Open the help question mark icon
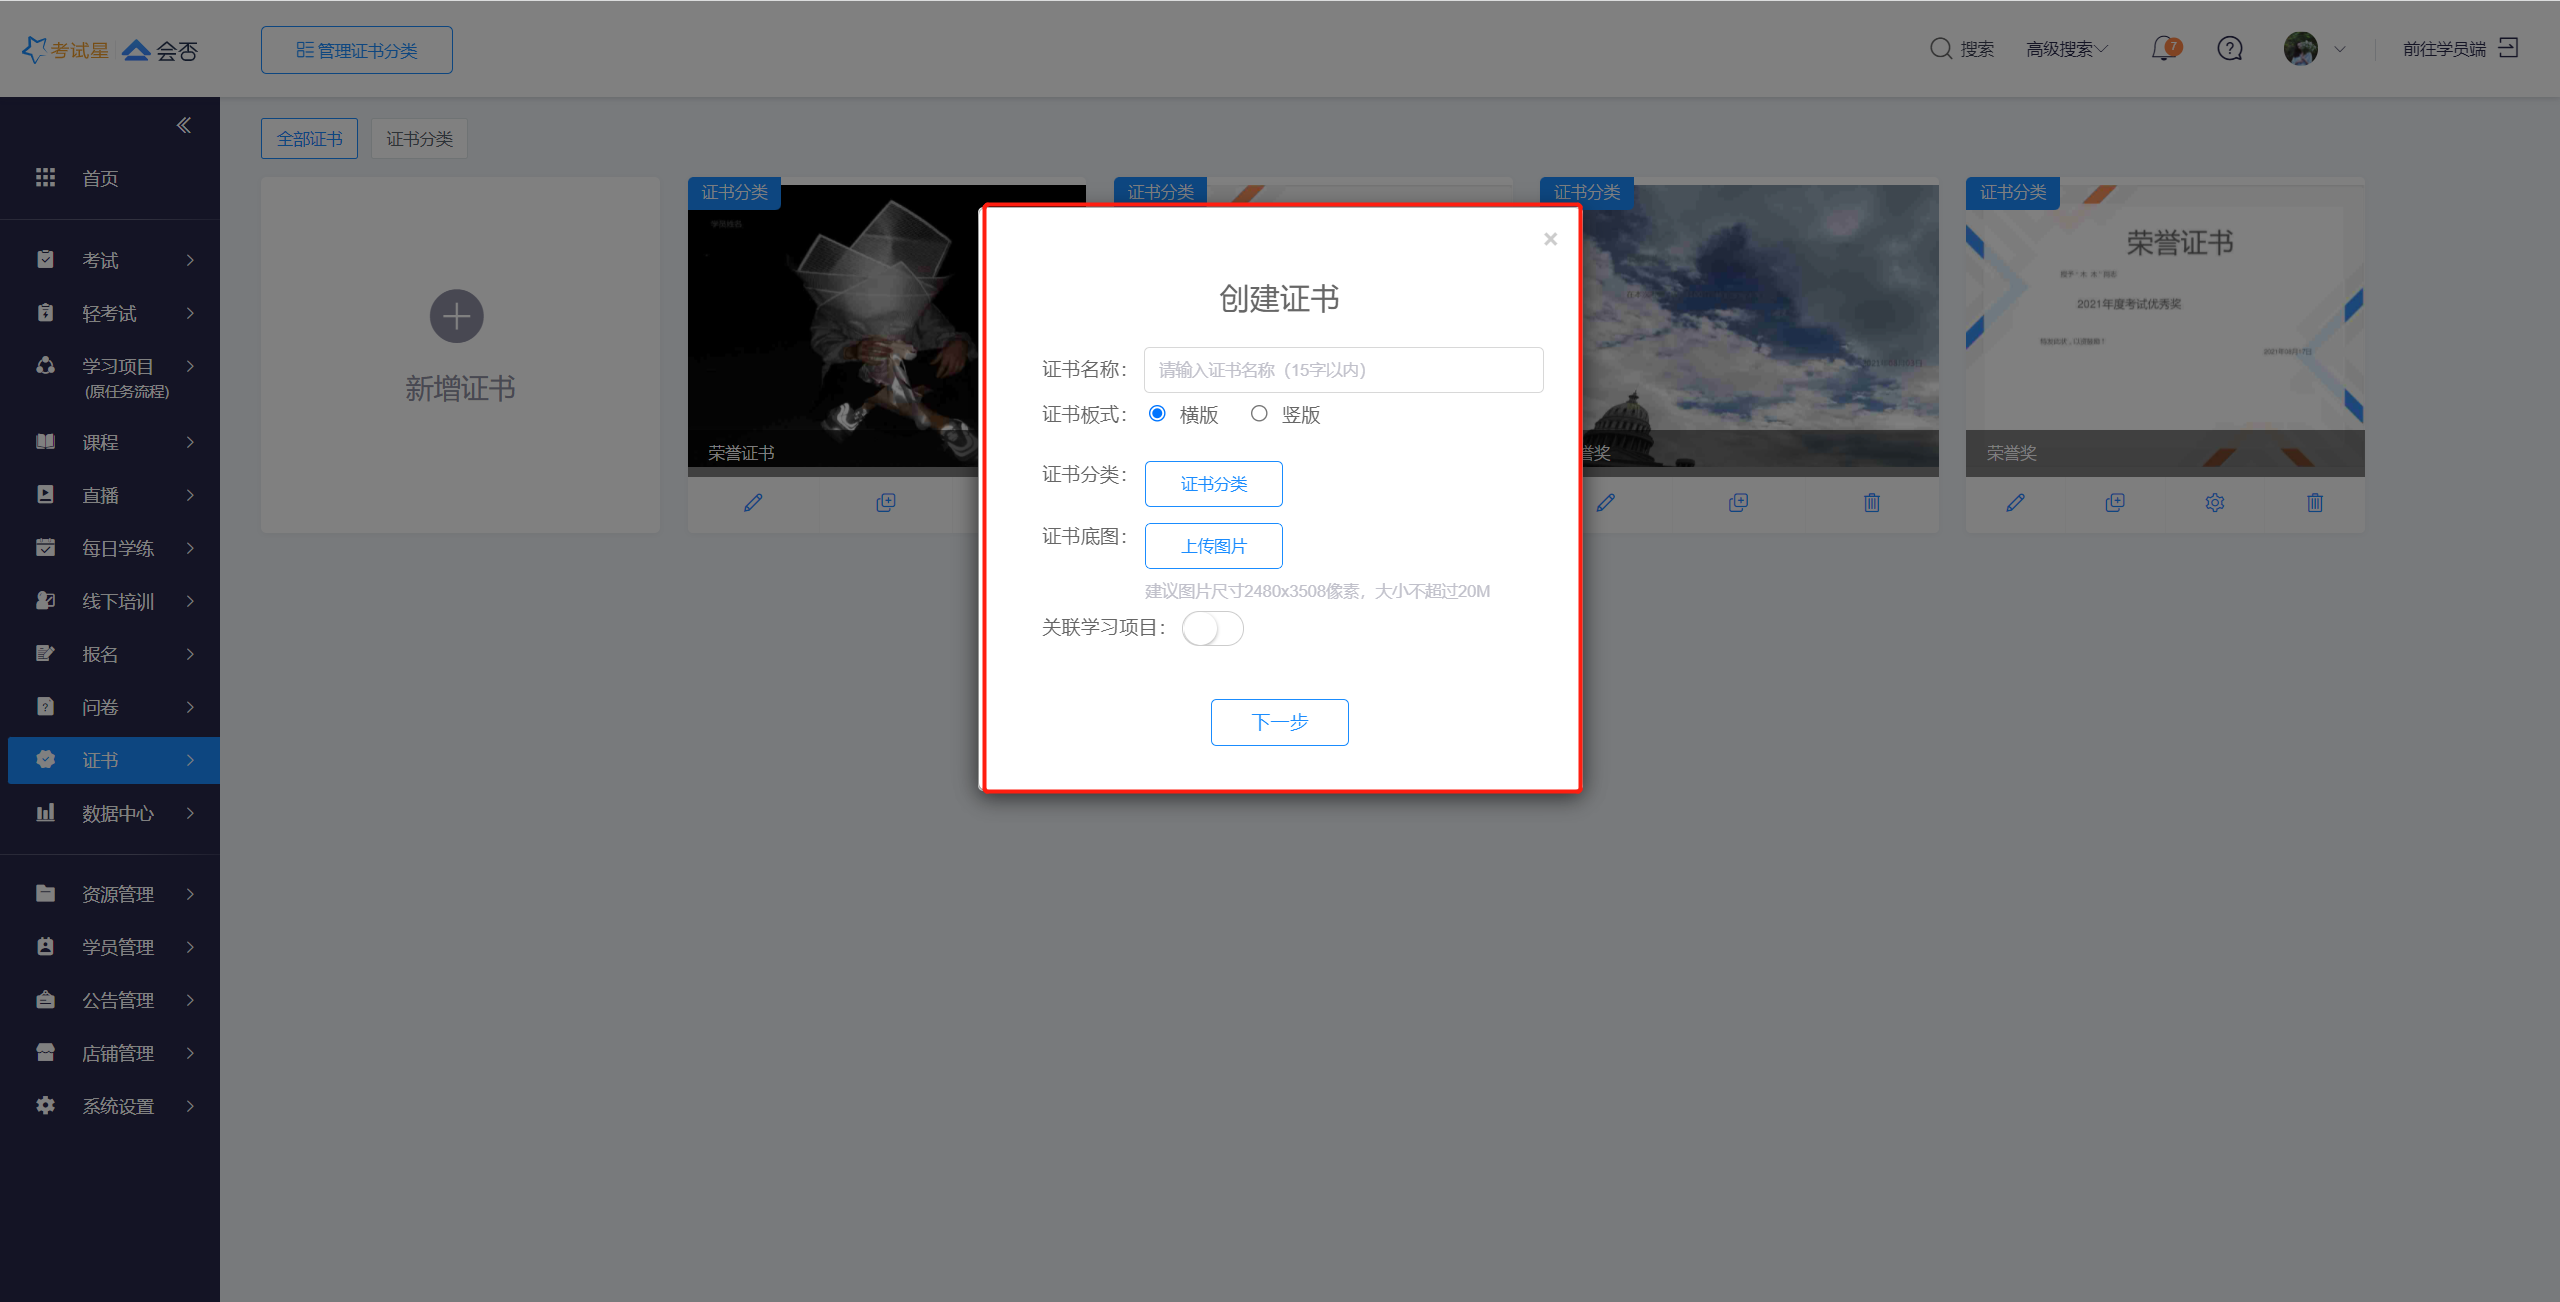The width and height of the screenshot is (2560, 1302). 2229,48
